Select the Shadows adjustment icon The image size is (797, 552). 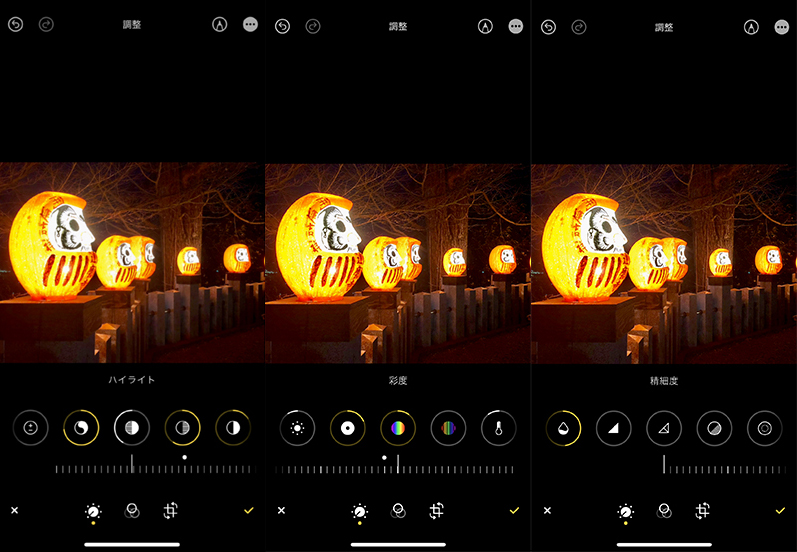click(182, 428)
